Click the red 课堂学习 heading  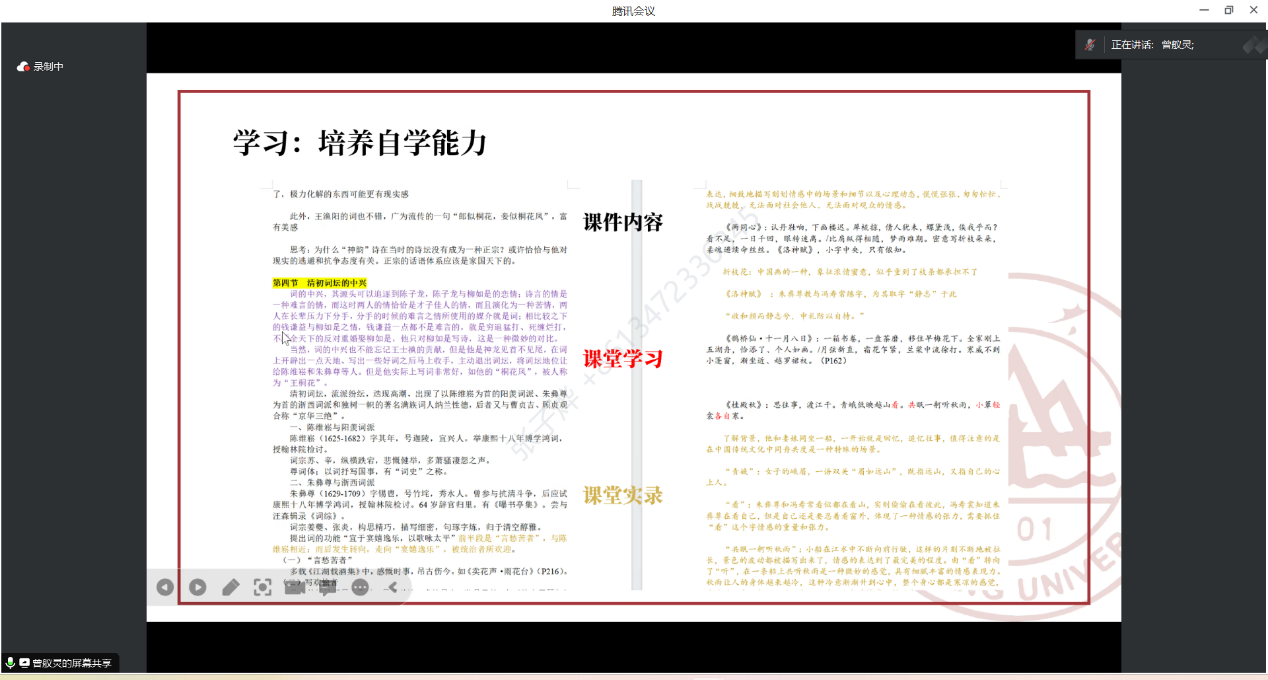623,359
